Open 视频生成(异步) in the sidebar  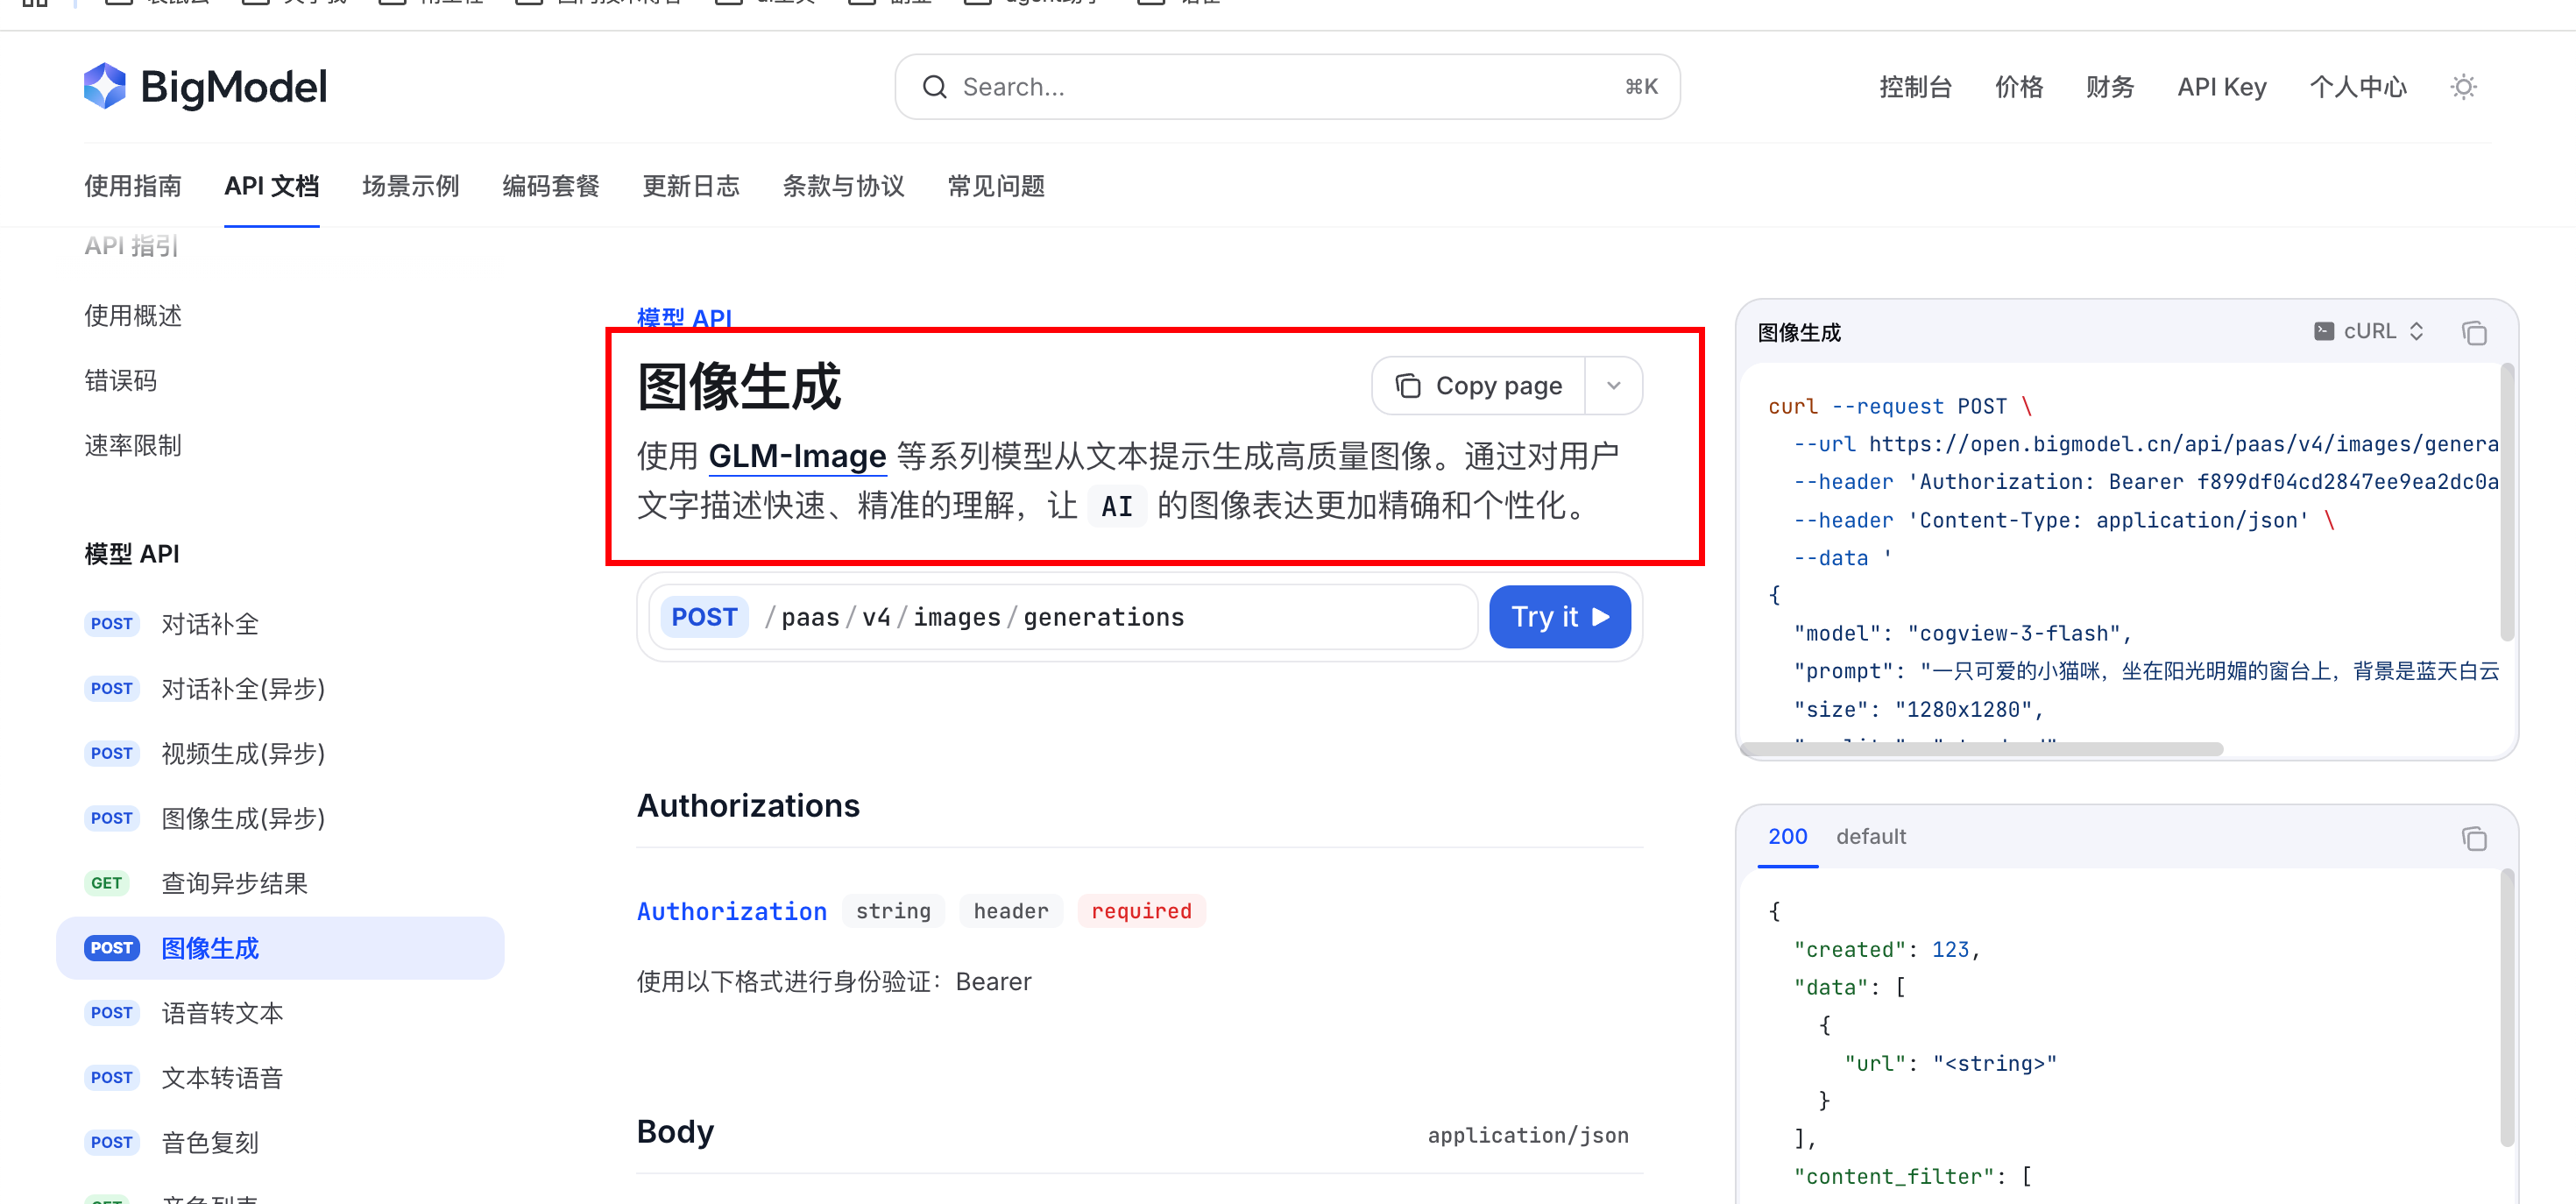(243, 753)
